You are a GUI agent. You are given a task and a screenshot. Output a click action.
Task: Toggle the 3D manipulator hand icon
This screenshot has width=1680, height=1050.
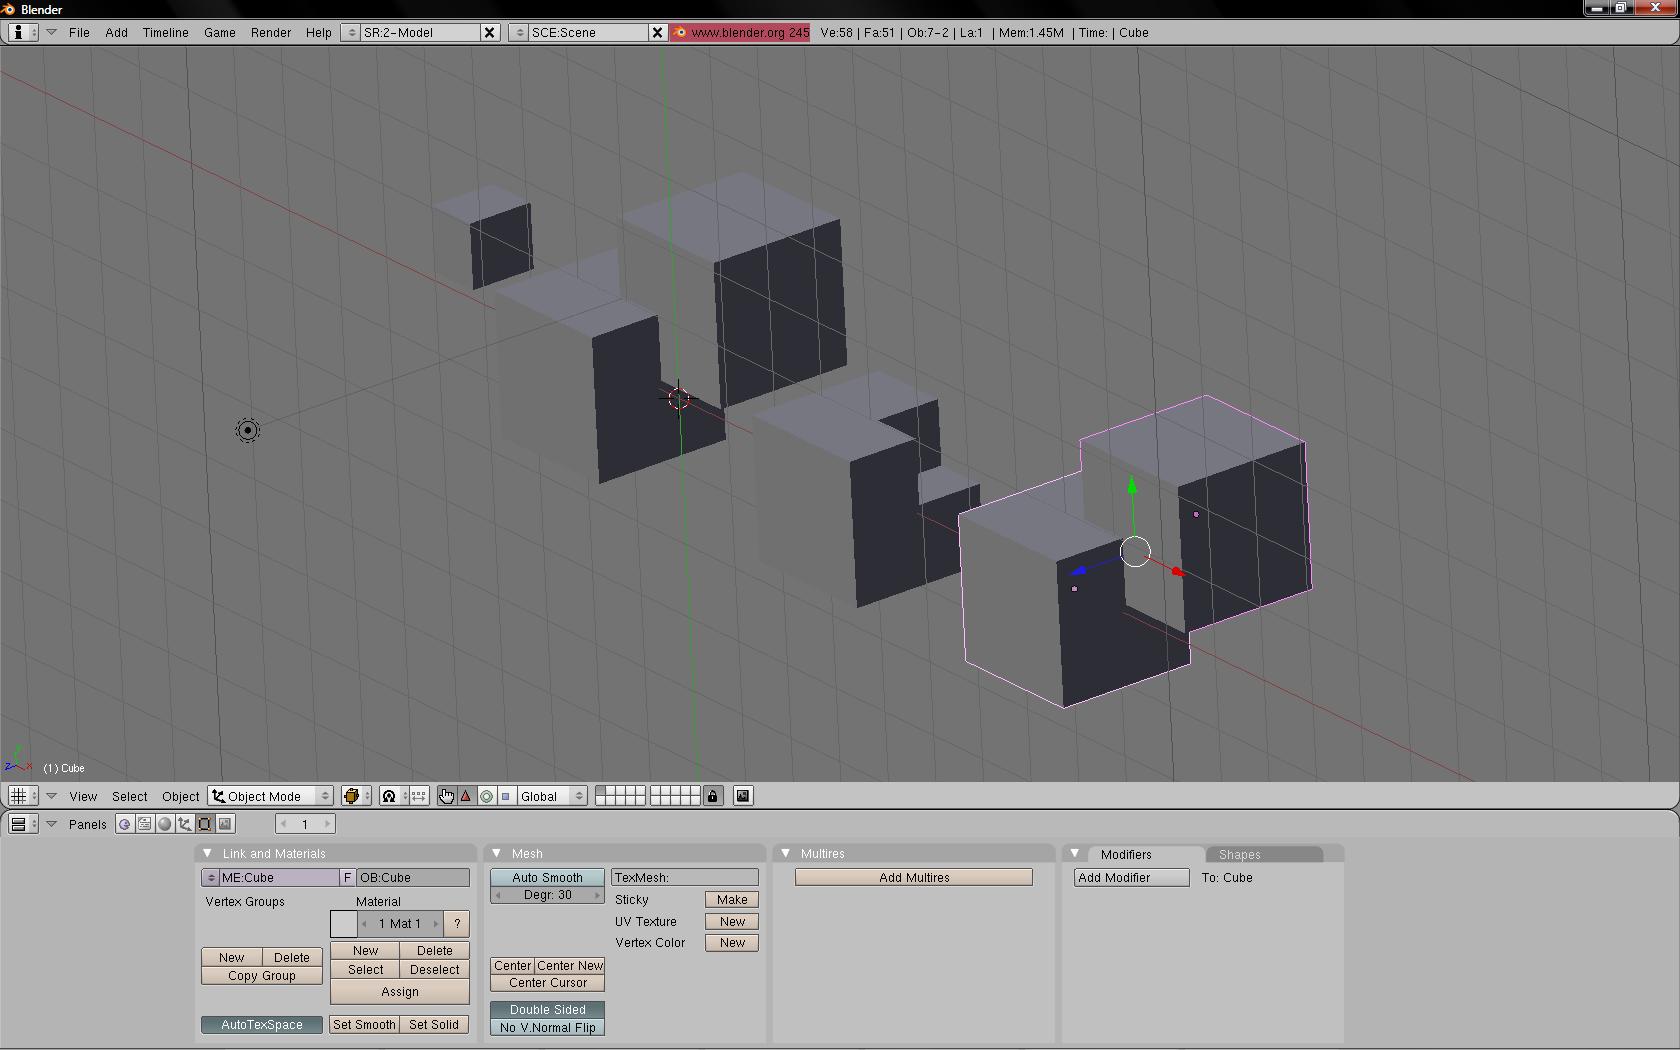click(x=446, y=796)
